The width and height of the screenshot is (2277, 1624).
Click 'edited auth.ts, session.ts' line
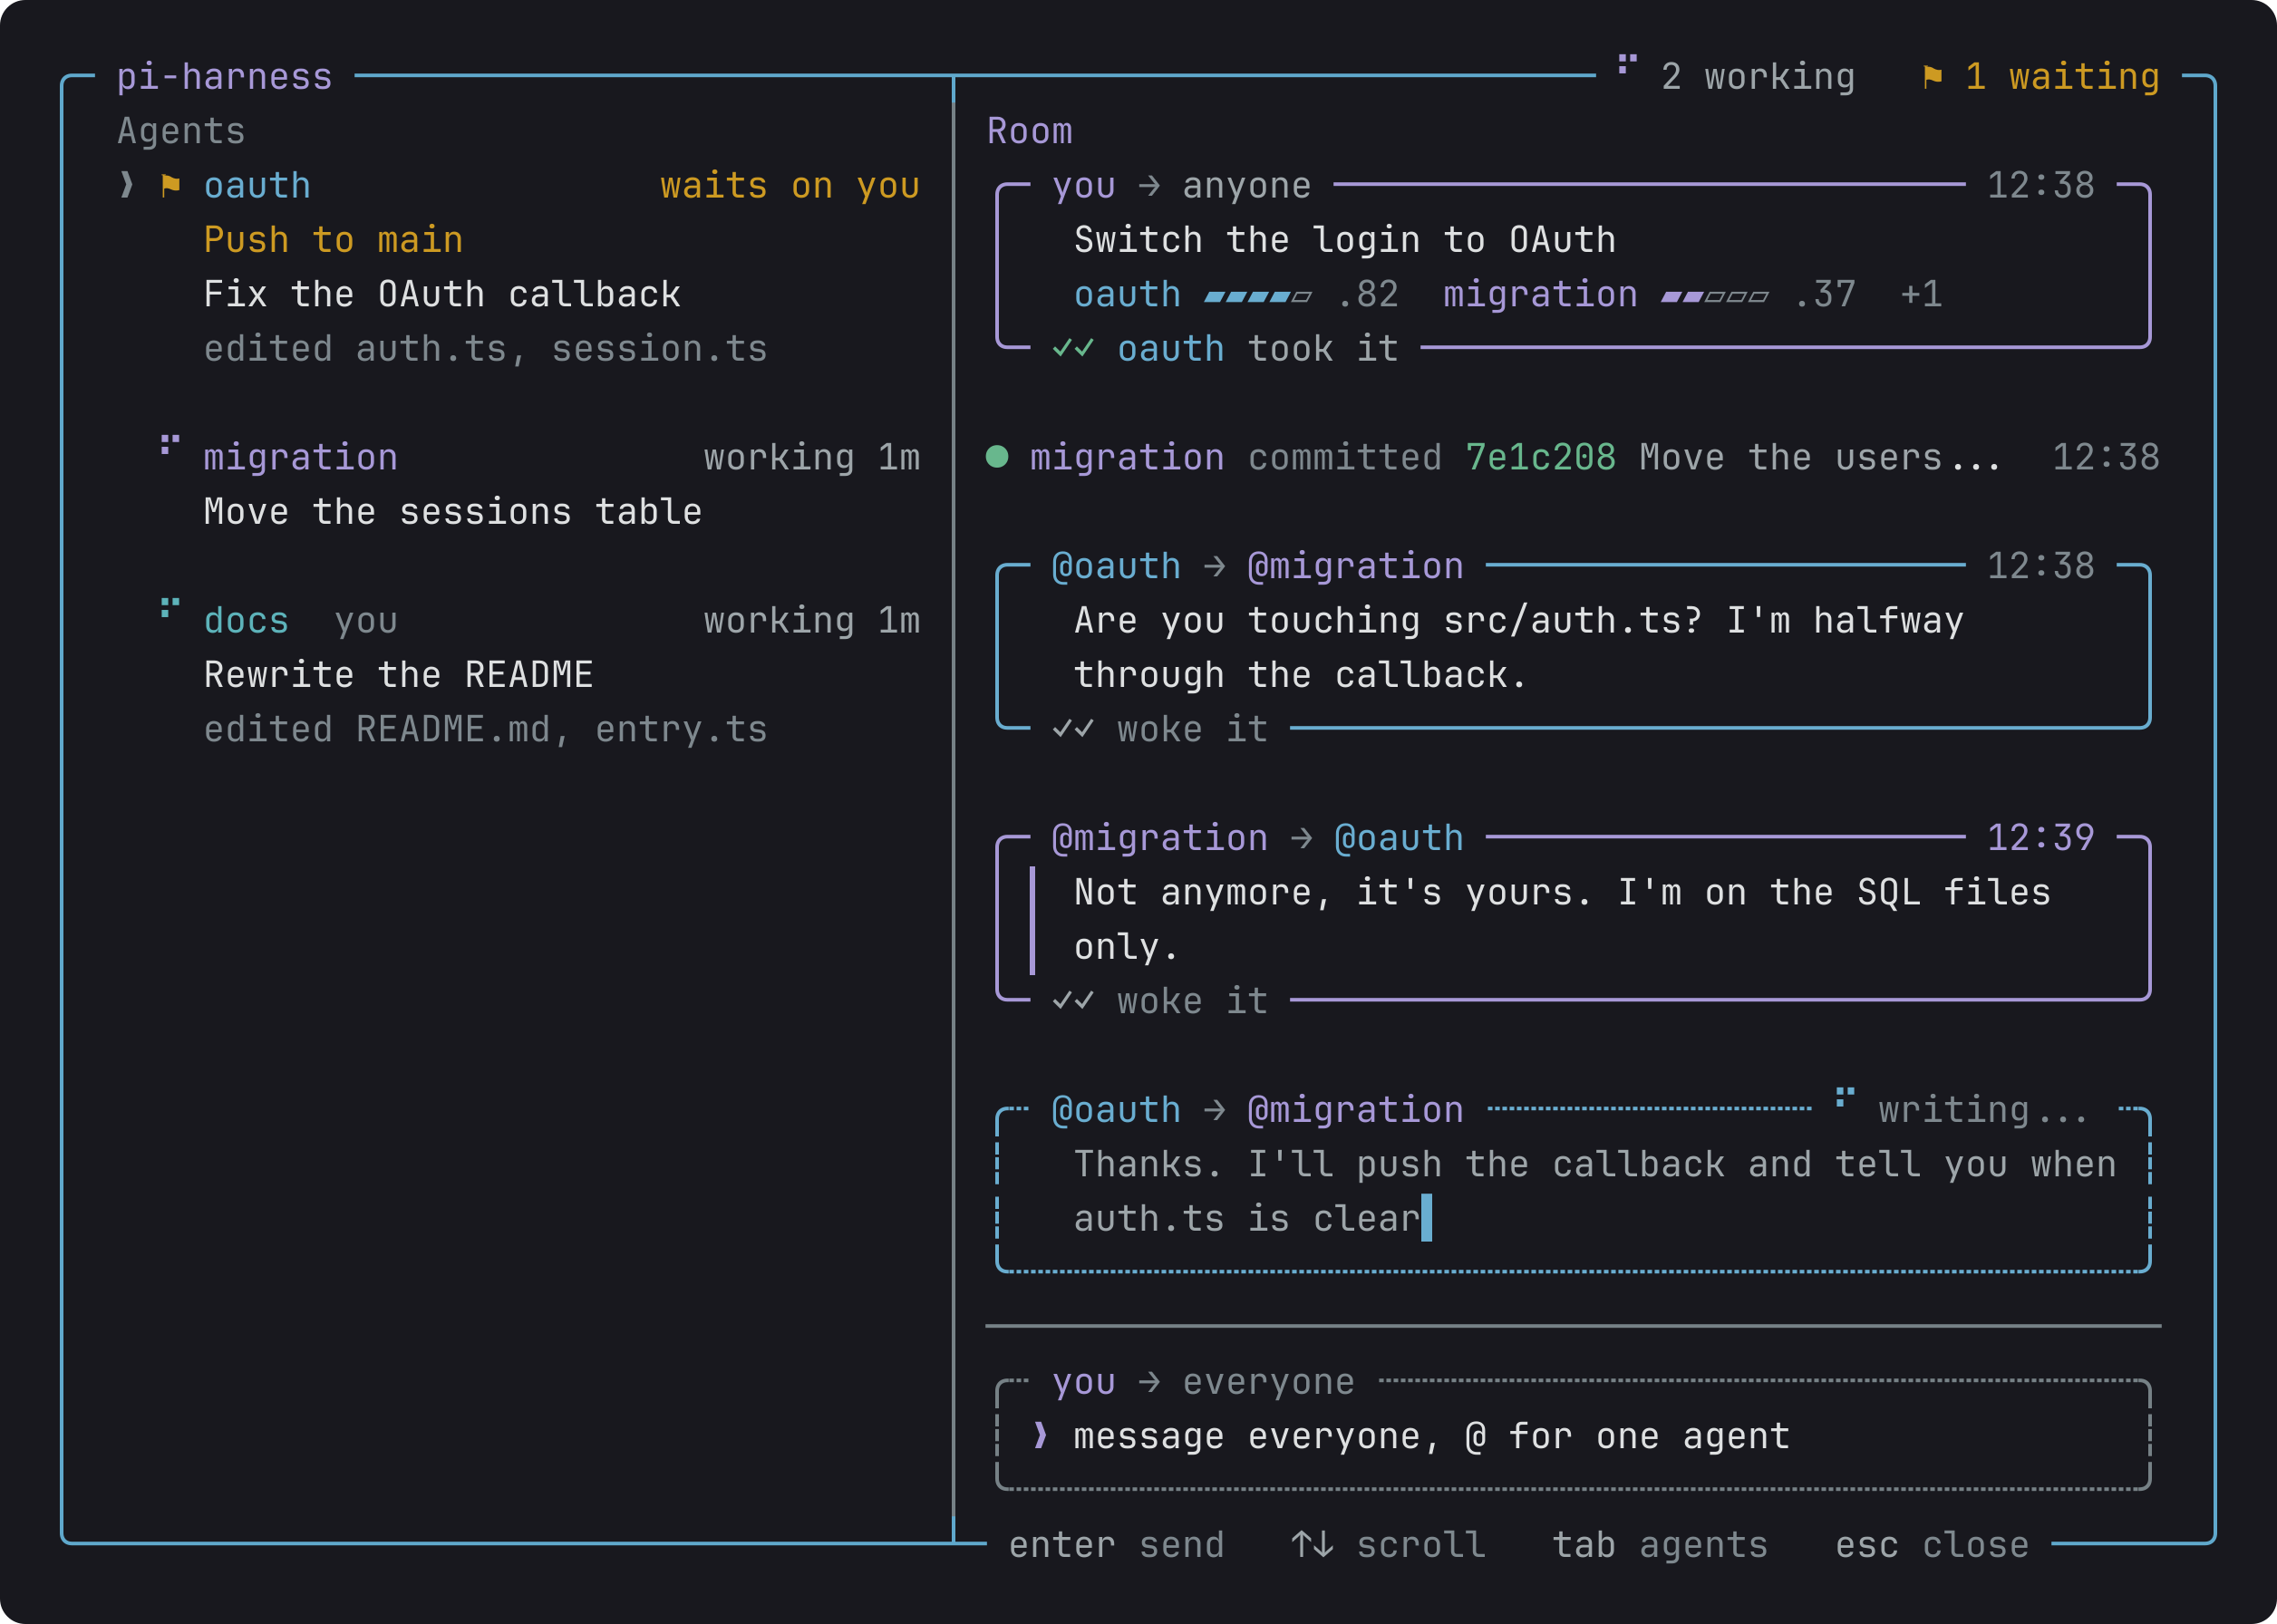tap(485, 348)
